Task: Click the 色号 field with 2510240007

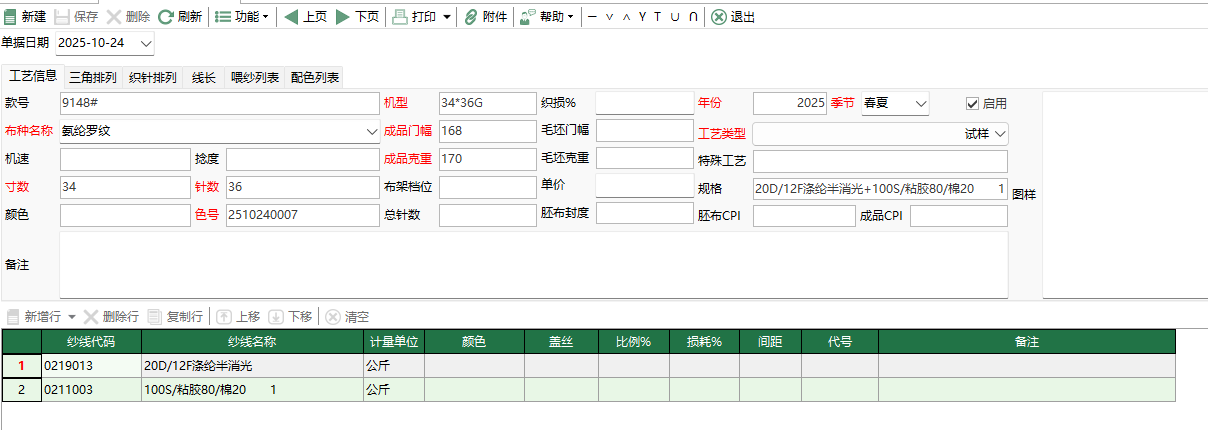Action: point(302,215)
